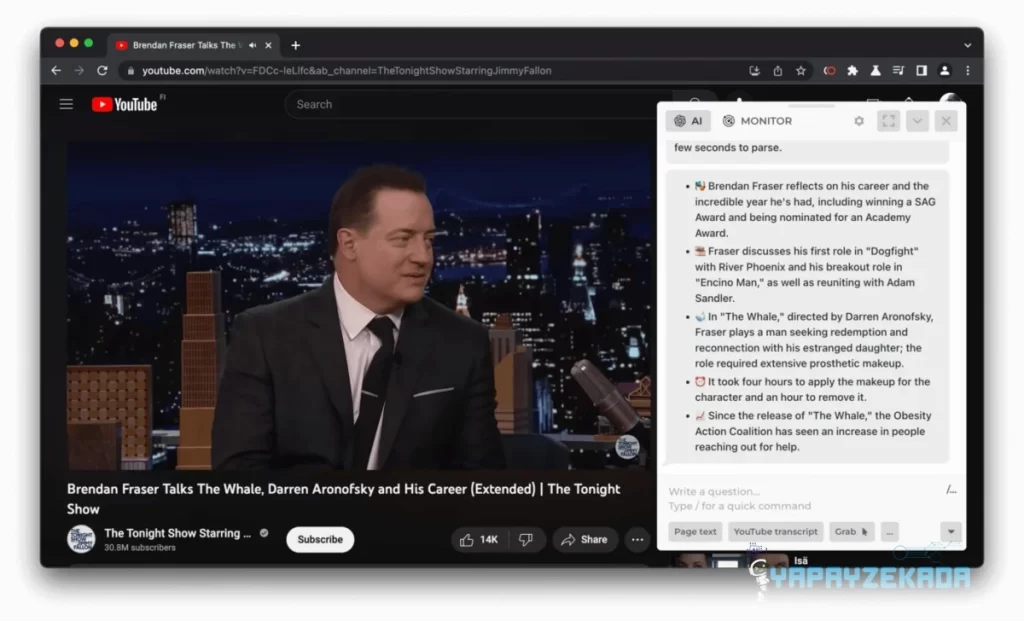Go to YouTube home via the logo

[x=125, y=104]
